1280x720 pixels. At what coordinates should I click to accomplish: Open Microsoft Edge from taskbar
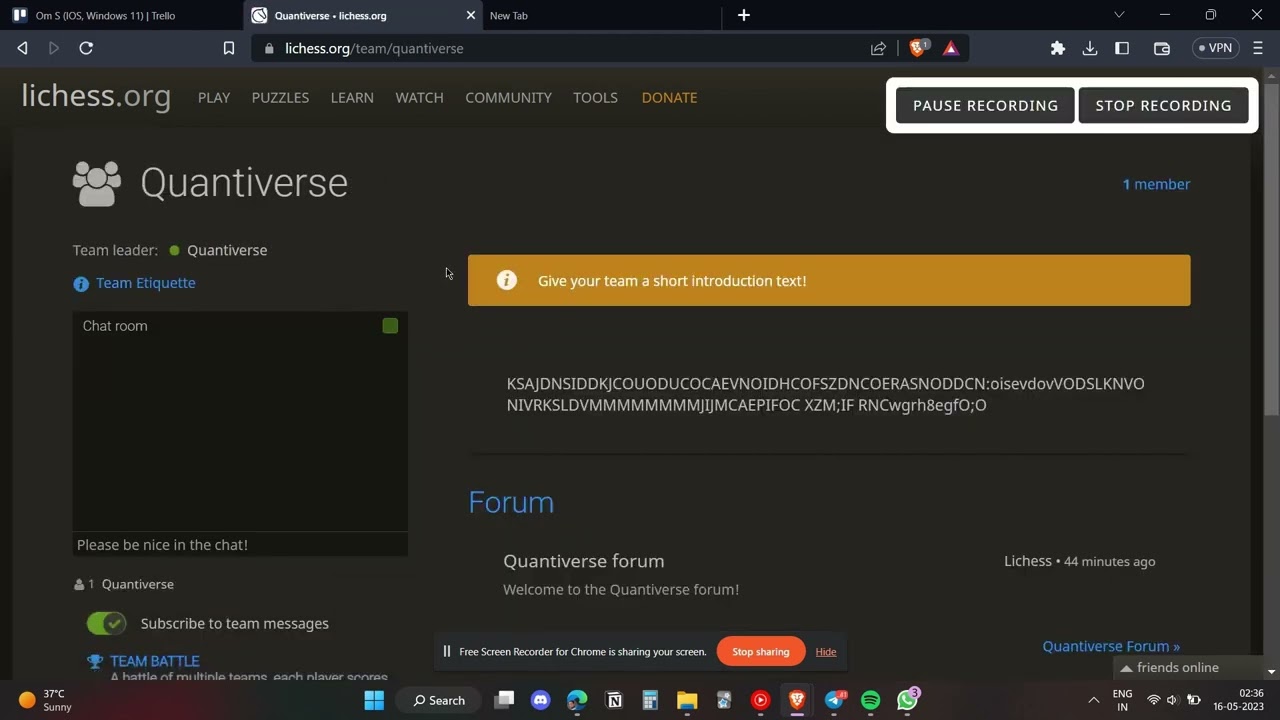[x=577, y=700]
